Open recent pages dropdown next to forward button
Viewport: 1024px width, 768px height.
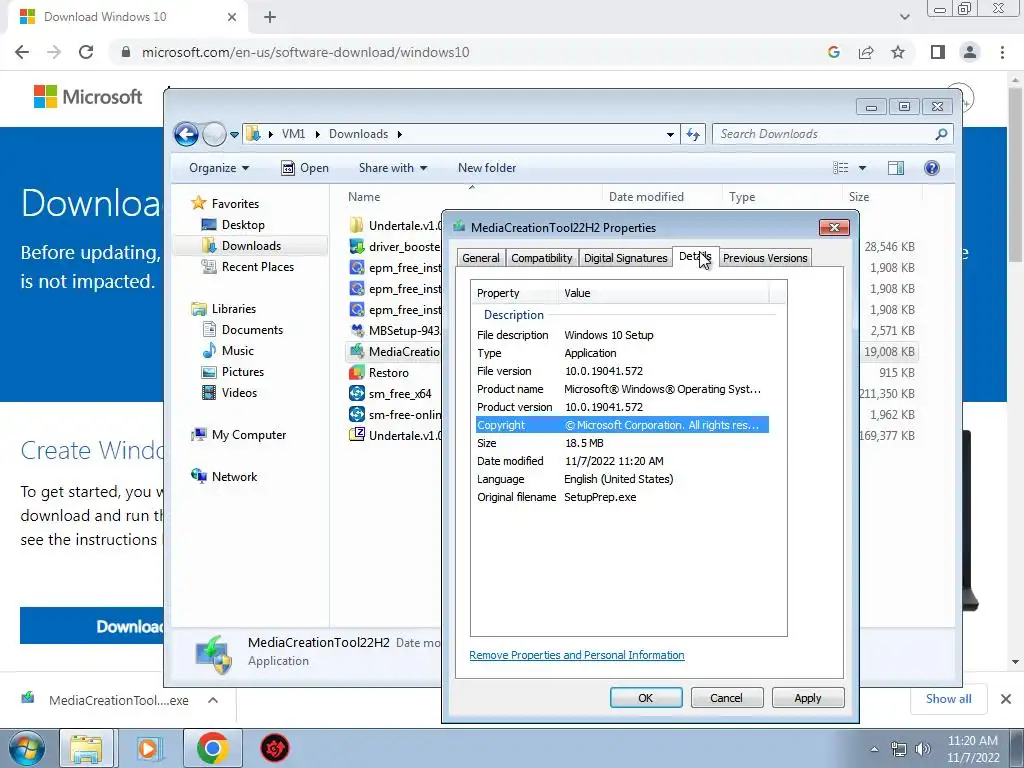pos(234,135)
